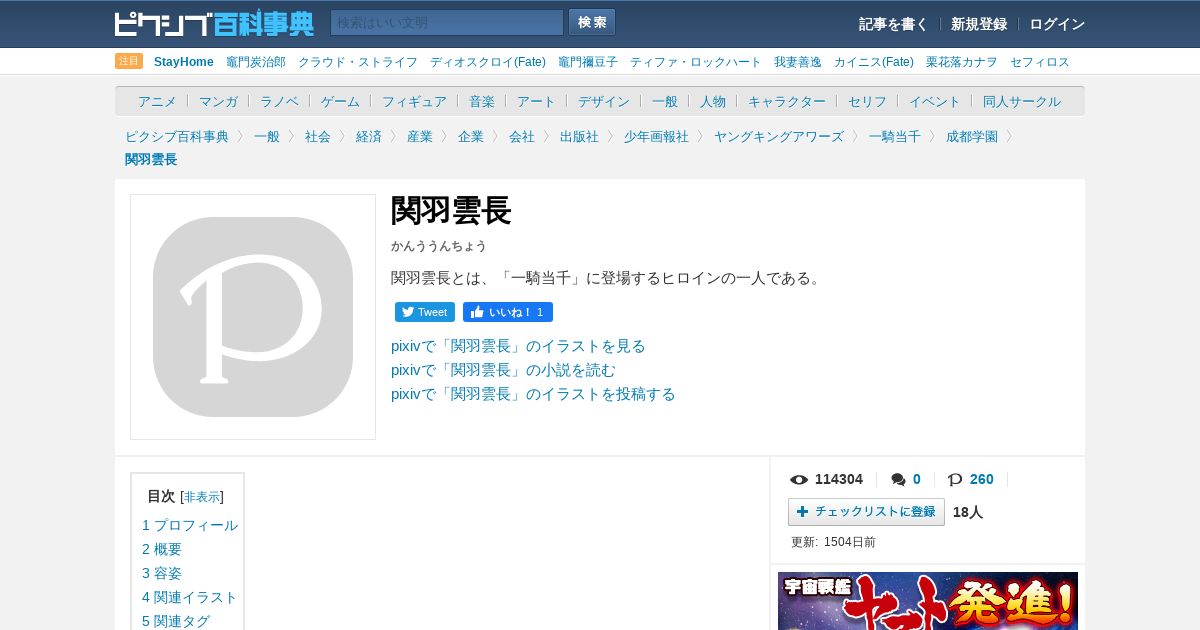Open trending tag セフィロス
The width and height of the screenshot is (1200, 630).
(x=1040, y=62)
